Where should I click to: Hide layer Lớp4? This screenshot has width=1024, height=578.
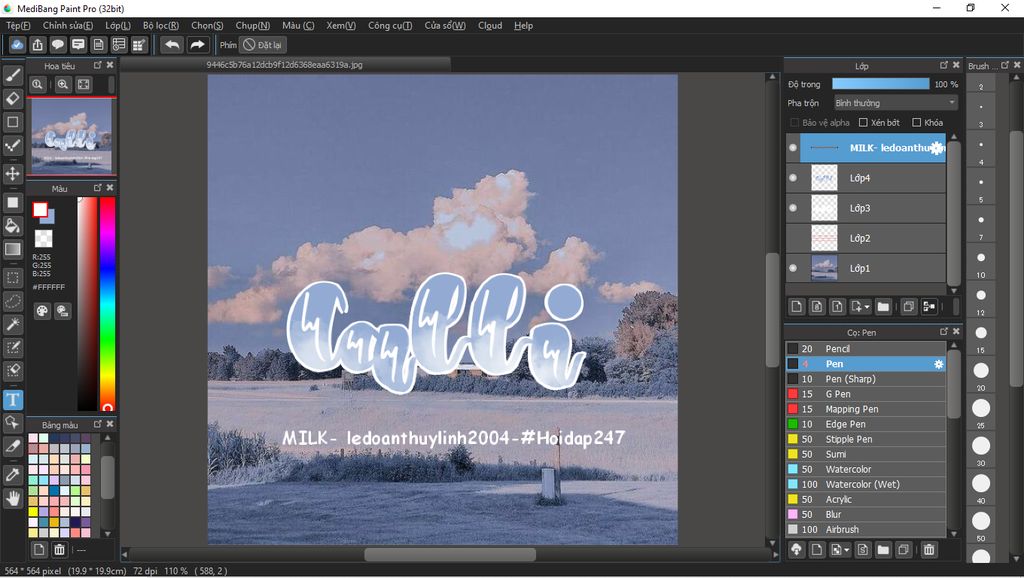tap(793, 178)
